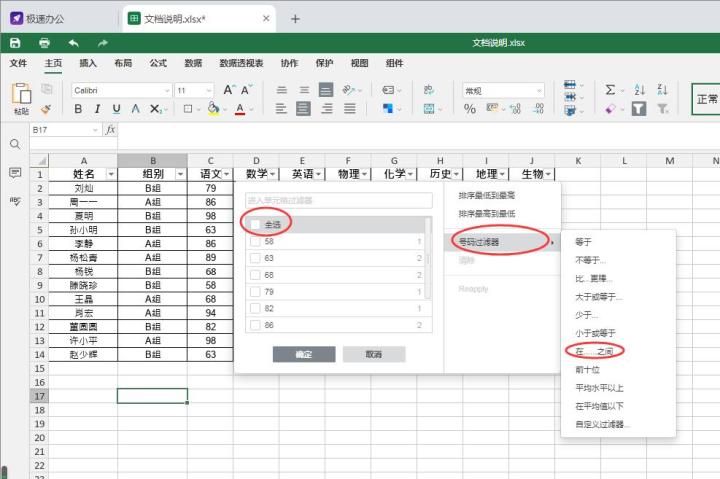Click the clear eraser icon
Viewport: 720px width, 479px height.
[610, 109]
